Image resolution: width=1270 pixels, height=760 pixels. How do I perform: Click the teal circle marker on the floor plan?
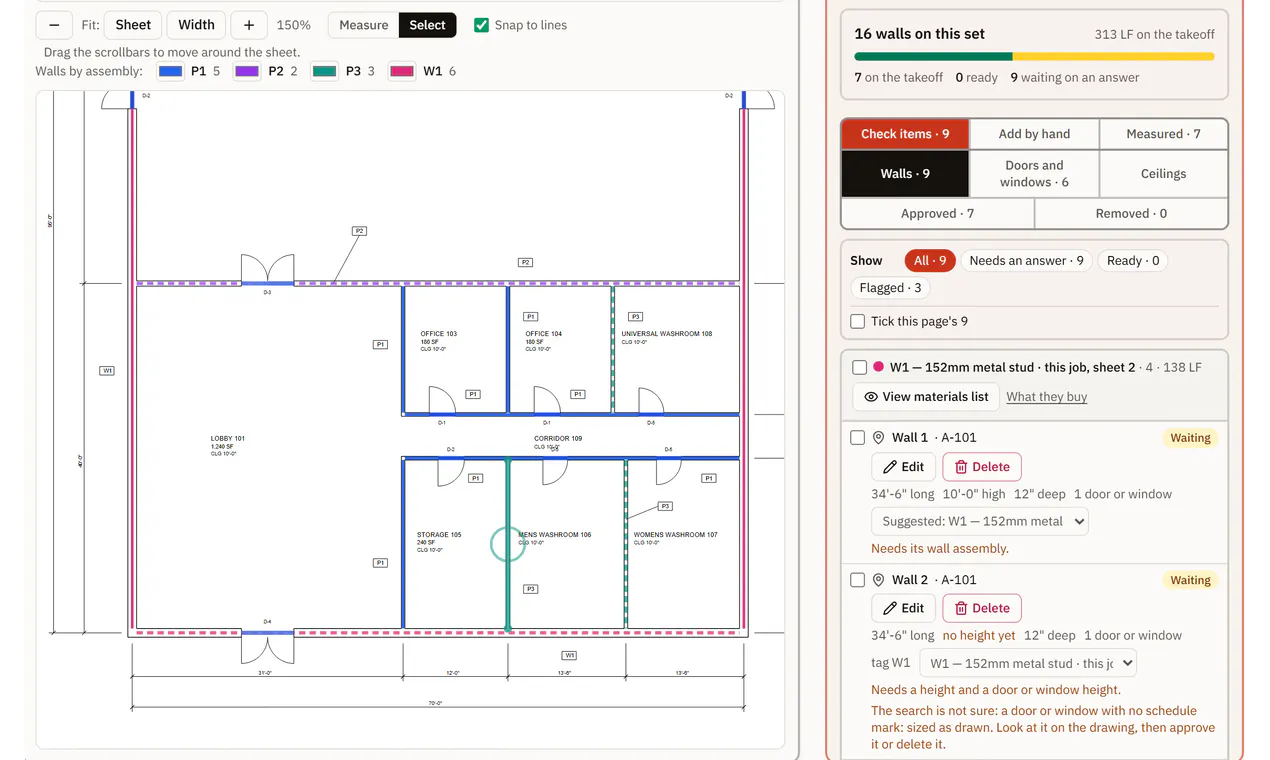pos(508,544)
